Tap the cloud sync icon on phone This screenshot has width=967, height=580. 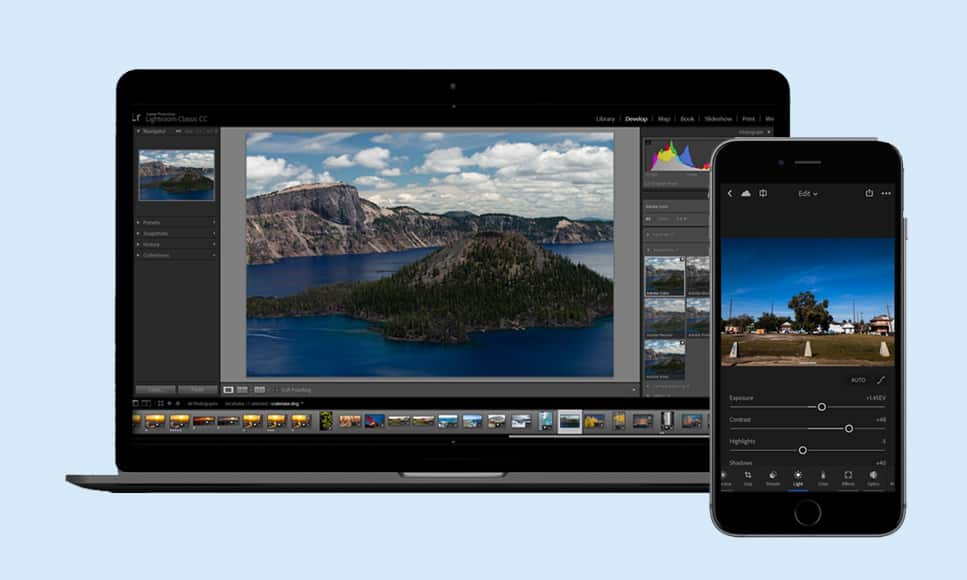746,193
